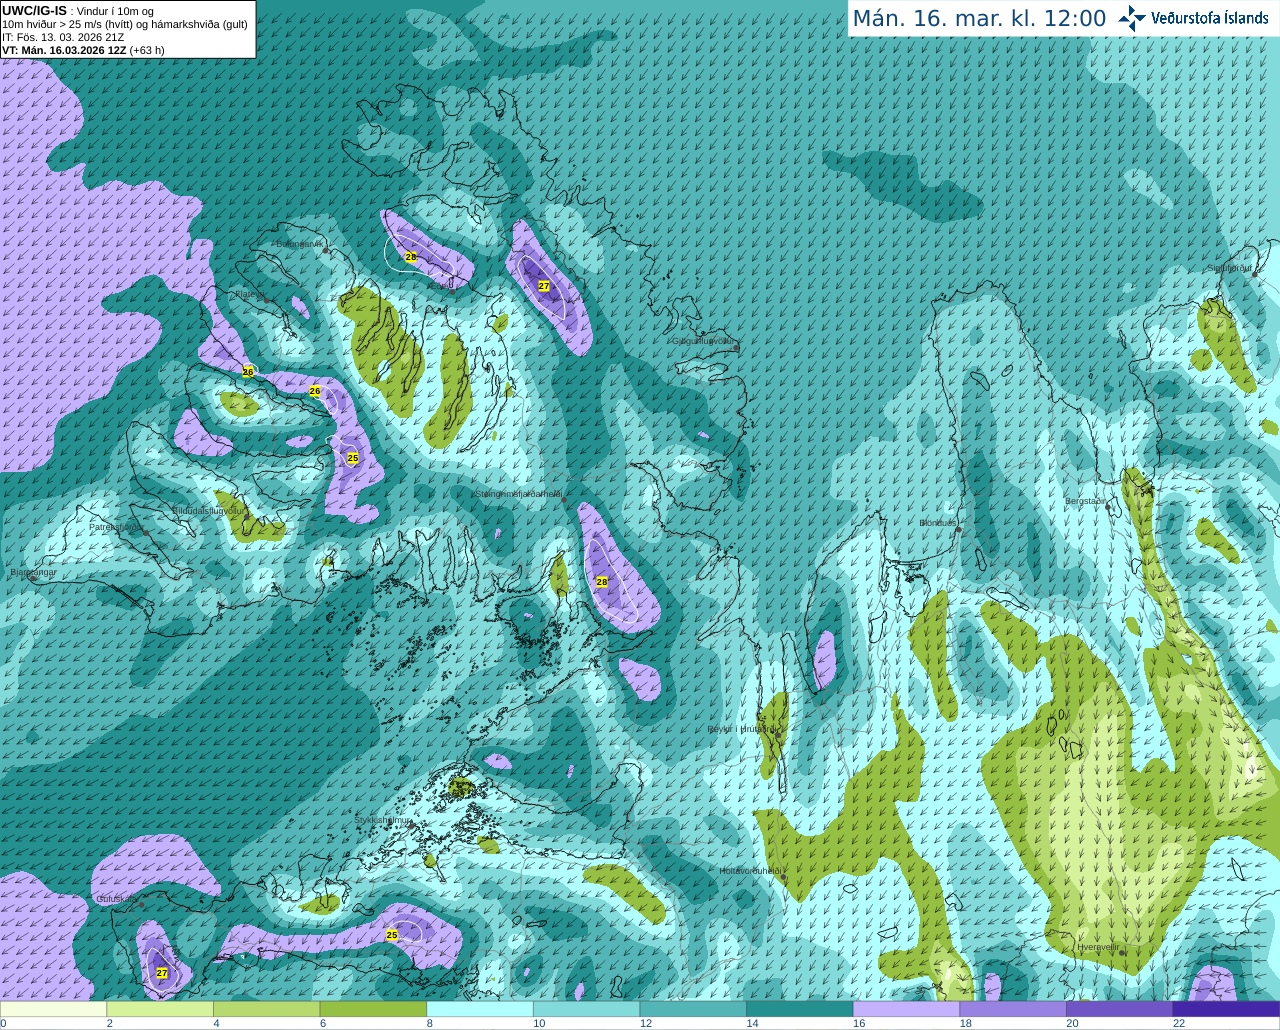Image resolution: width=1280 pixels, height=1030 pixels.
Task: Select the timestamp Mán. 16. mar. kl. 12:00
Action: (x=979, y=18)
